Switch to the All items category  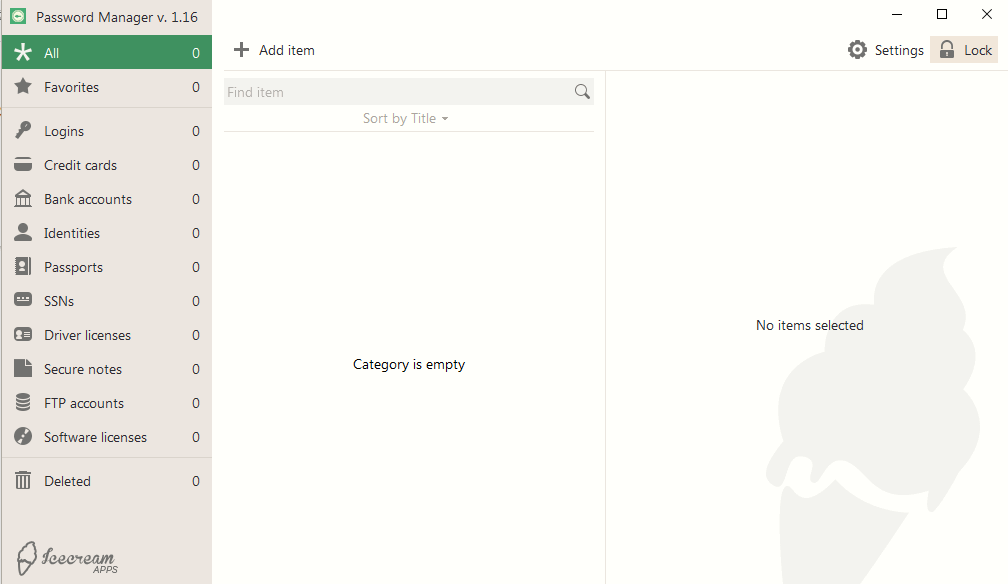click(x=52, y=53)
